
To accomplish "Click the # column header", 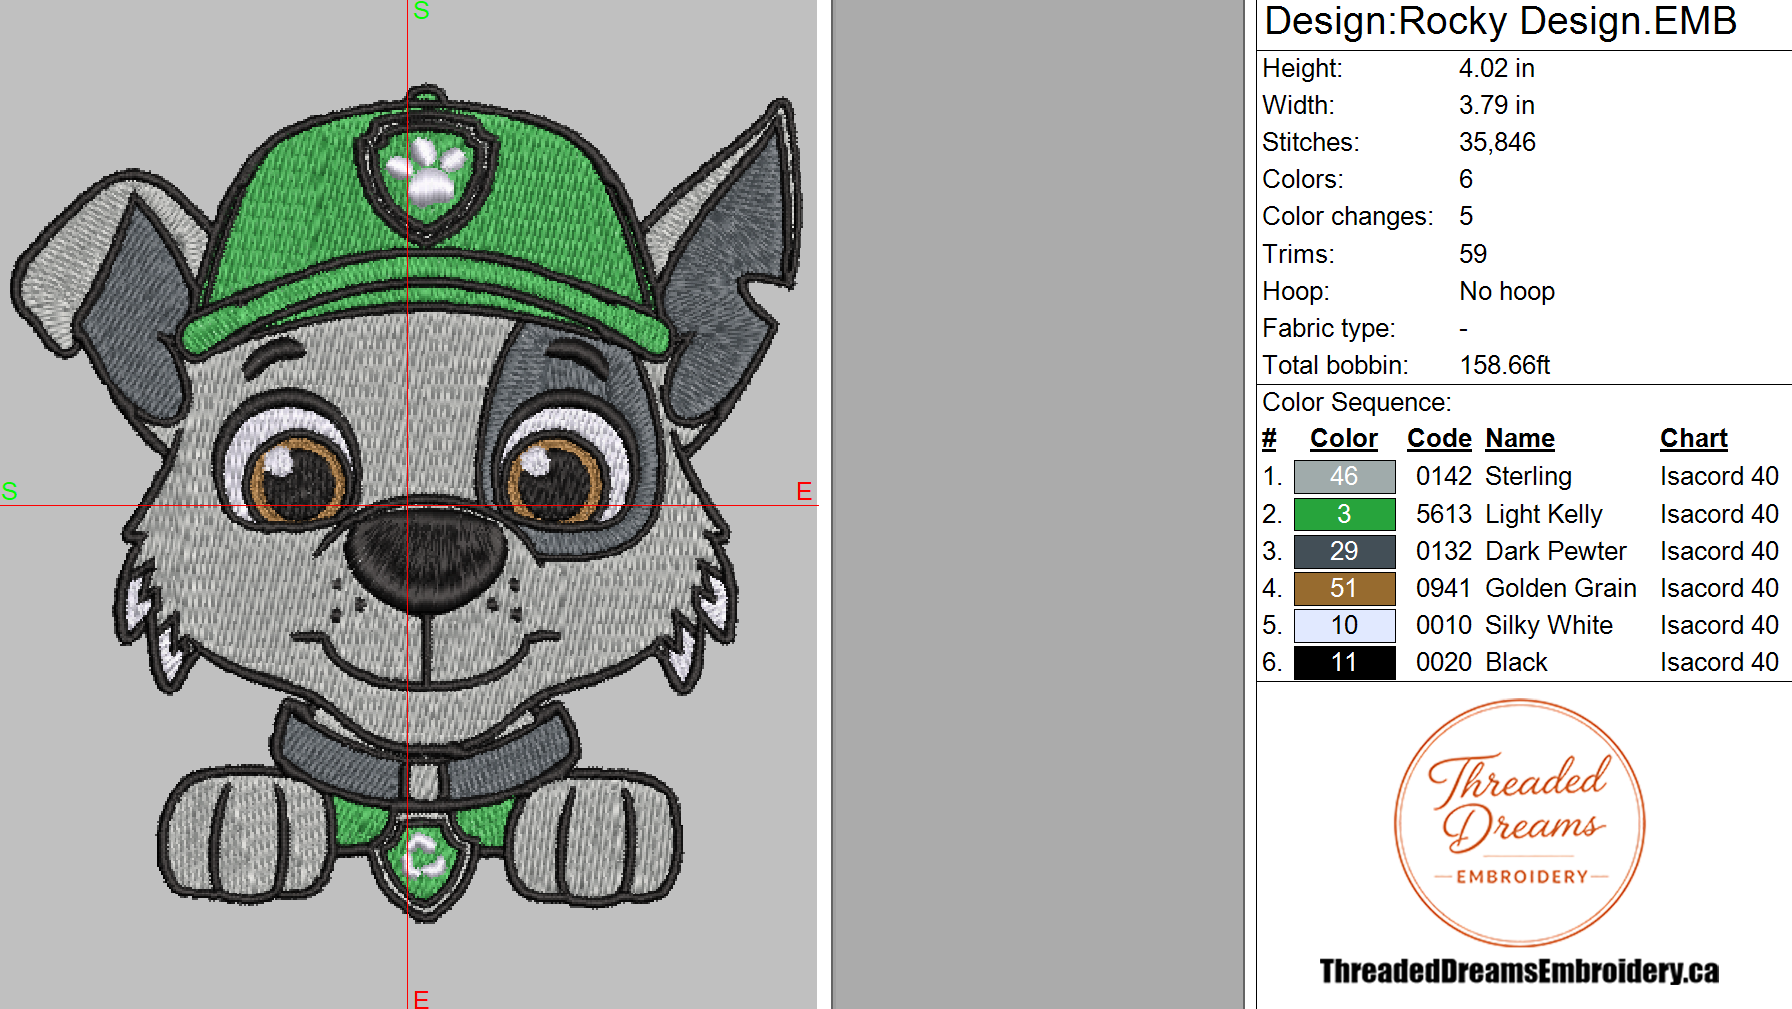I will coord(1269,439).
